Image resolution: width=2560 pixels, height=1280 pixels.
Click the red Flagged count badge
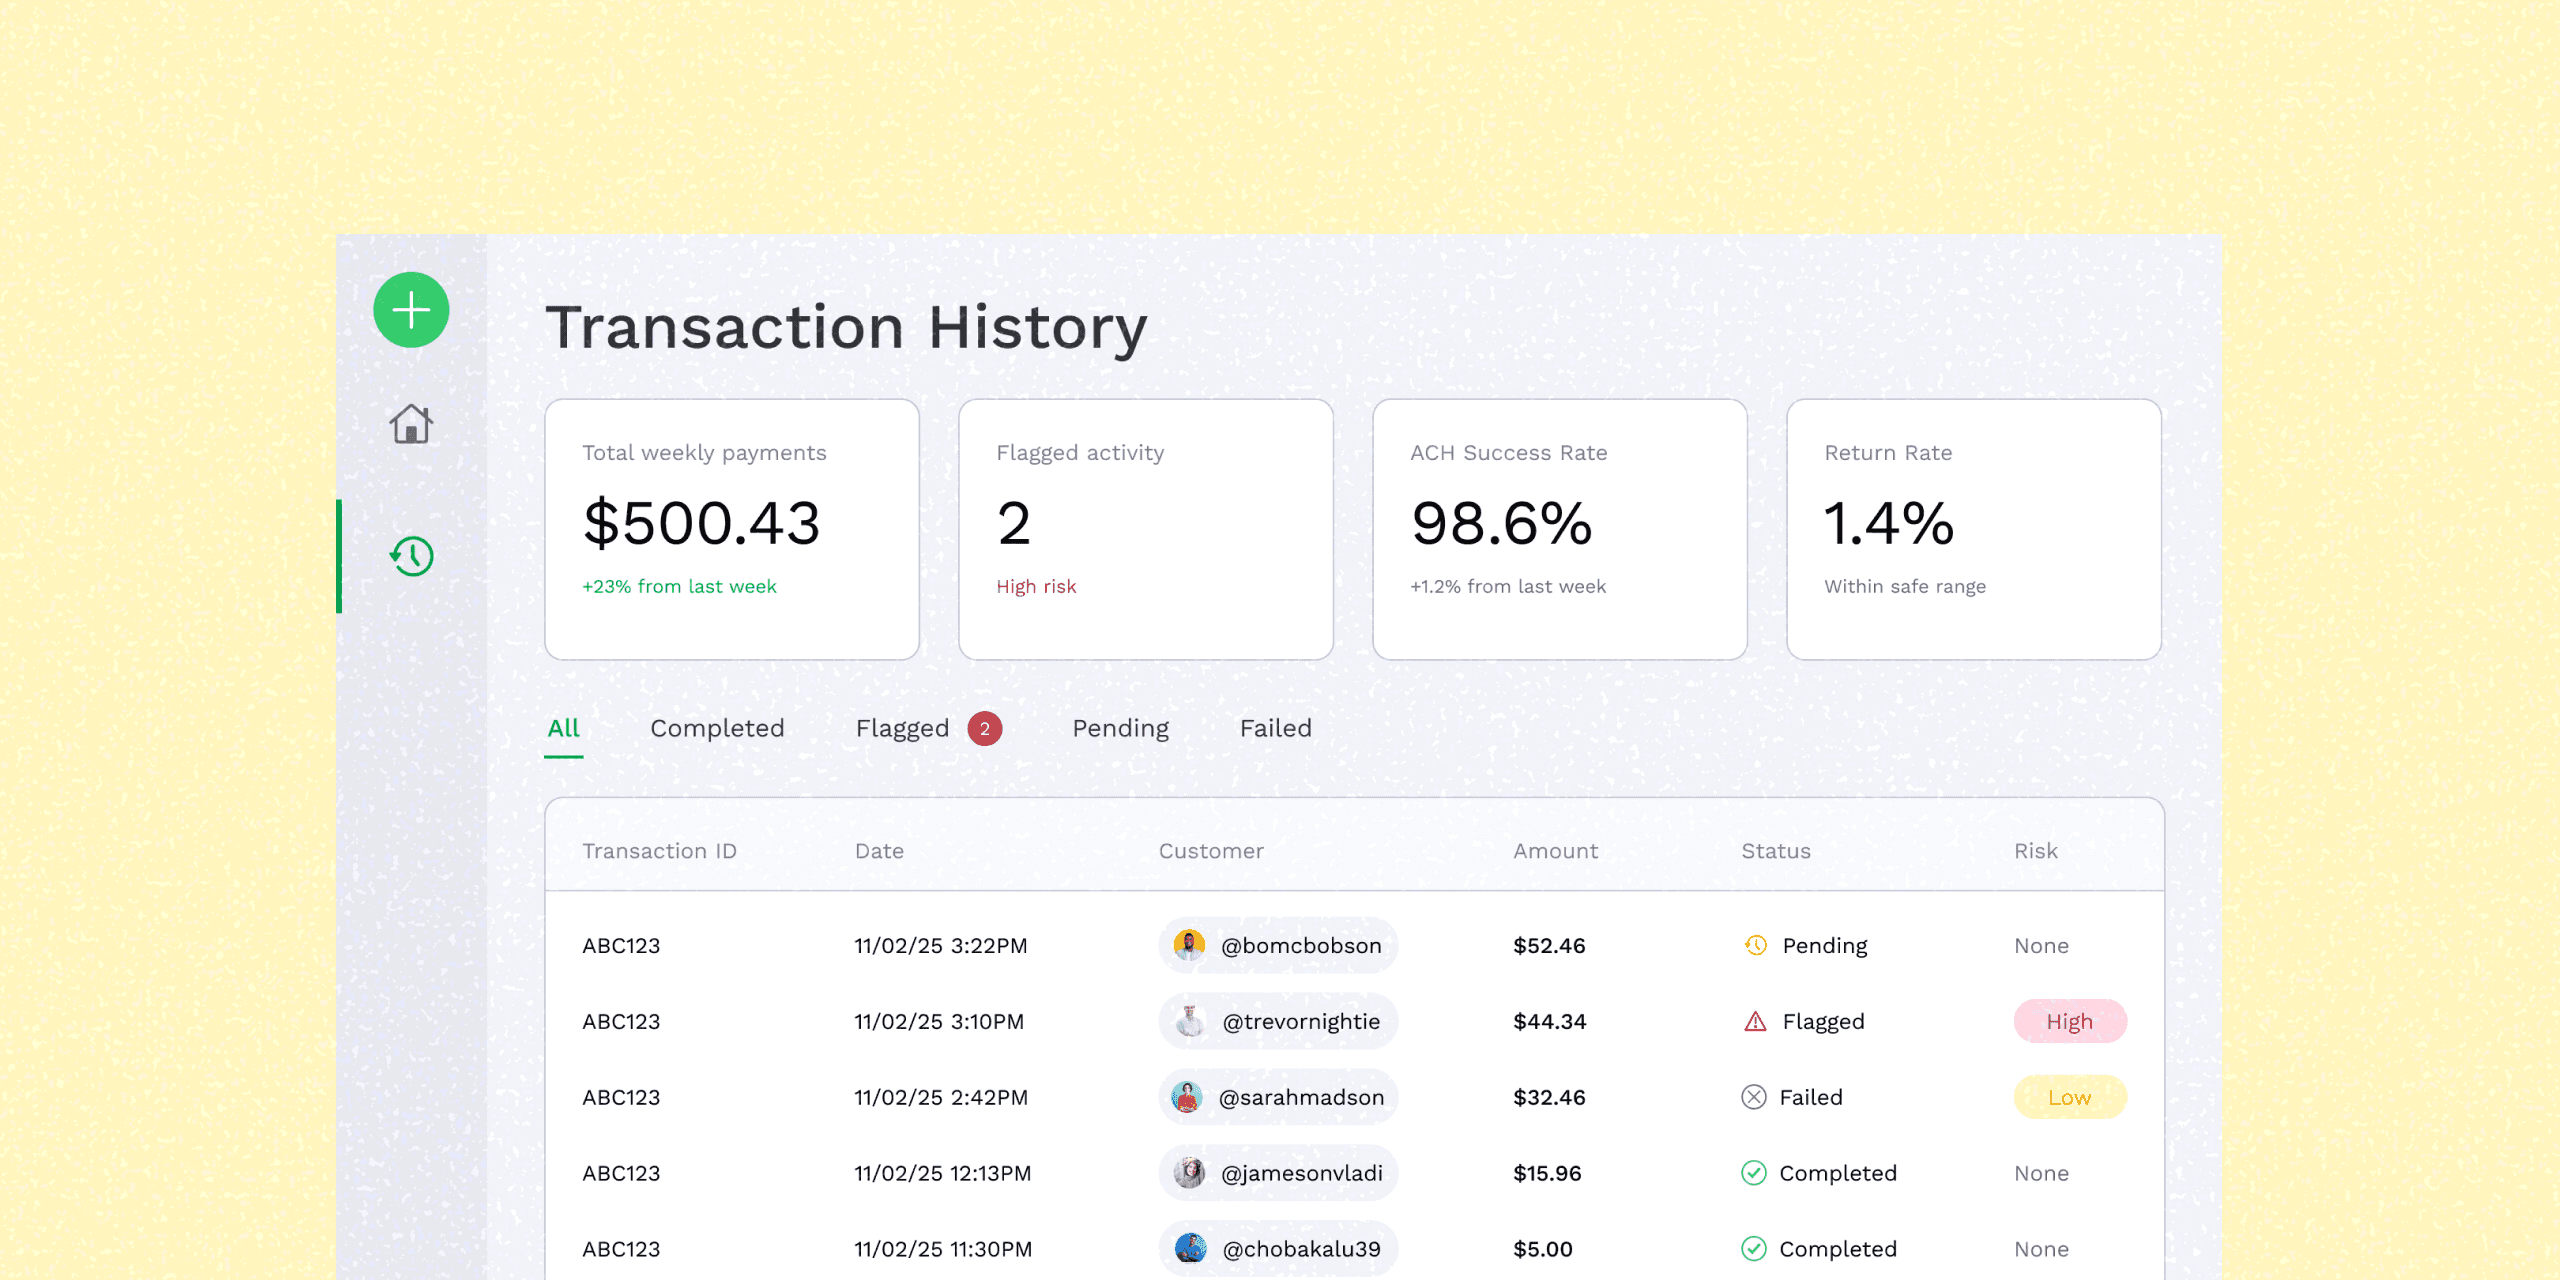pos(984,729)
